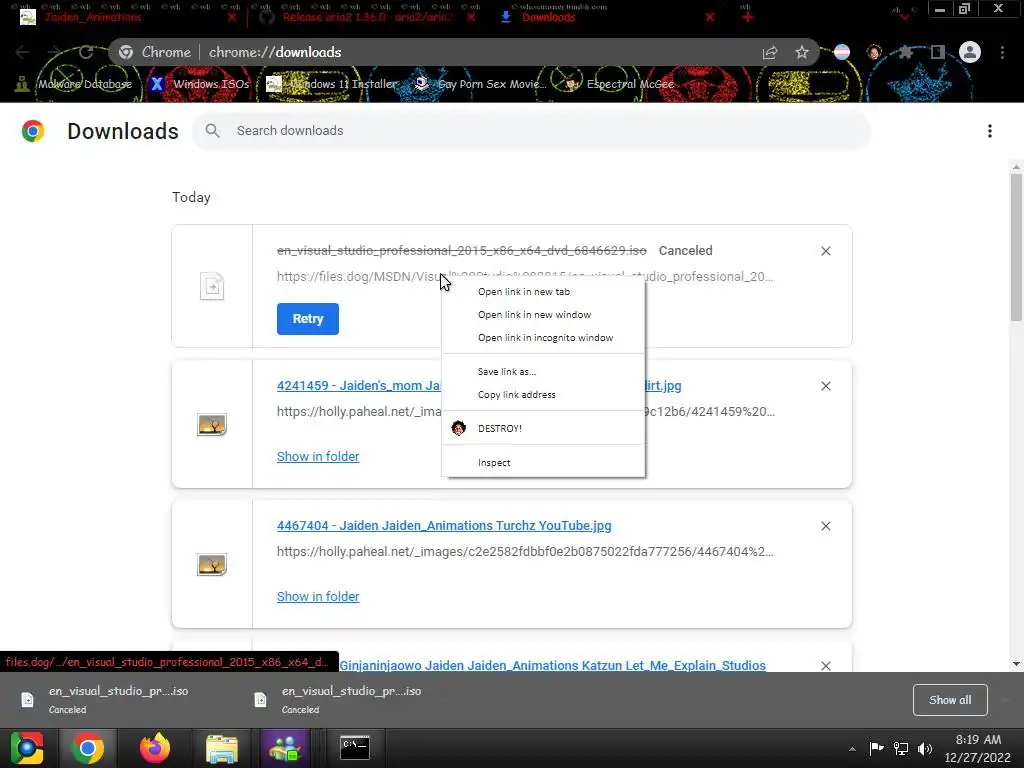
Task: Click the file icon of the canceled ISO
Action: pos(212,286)
